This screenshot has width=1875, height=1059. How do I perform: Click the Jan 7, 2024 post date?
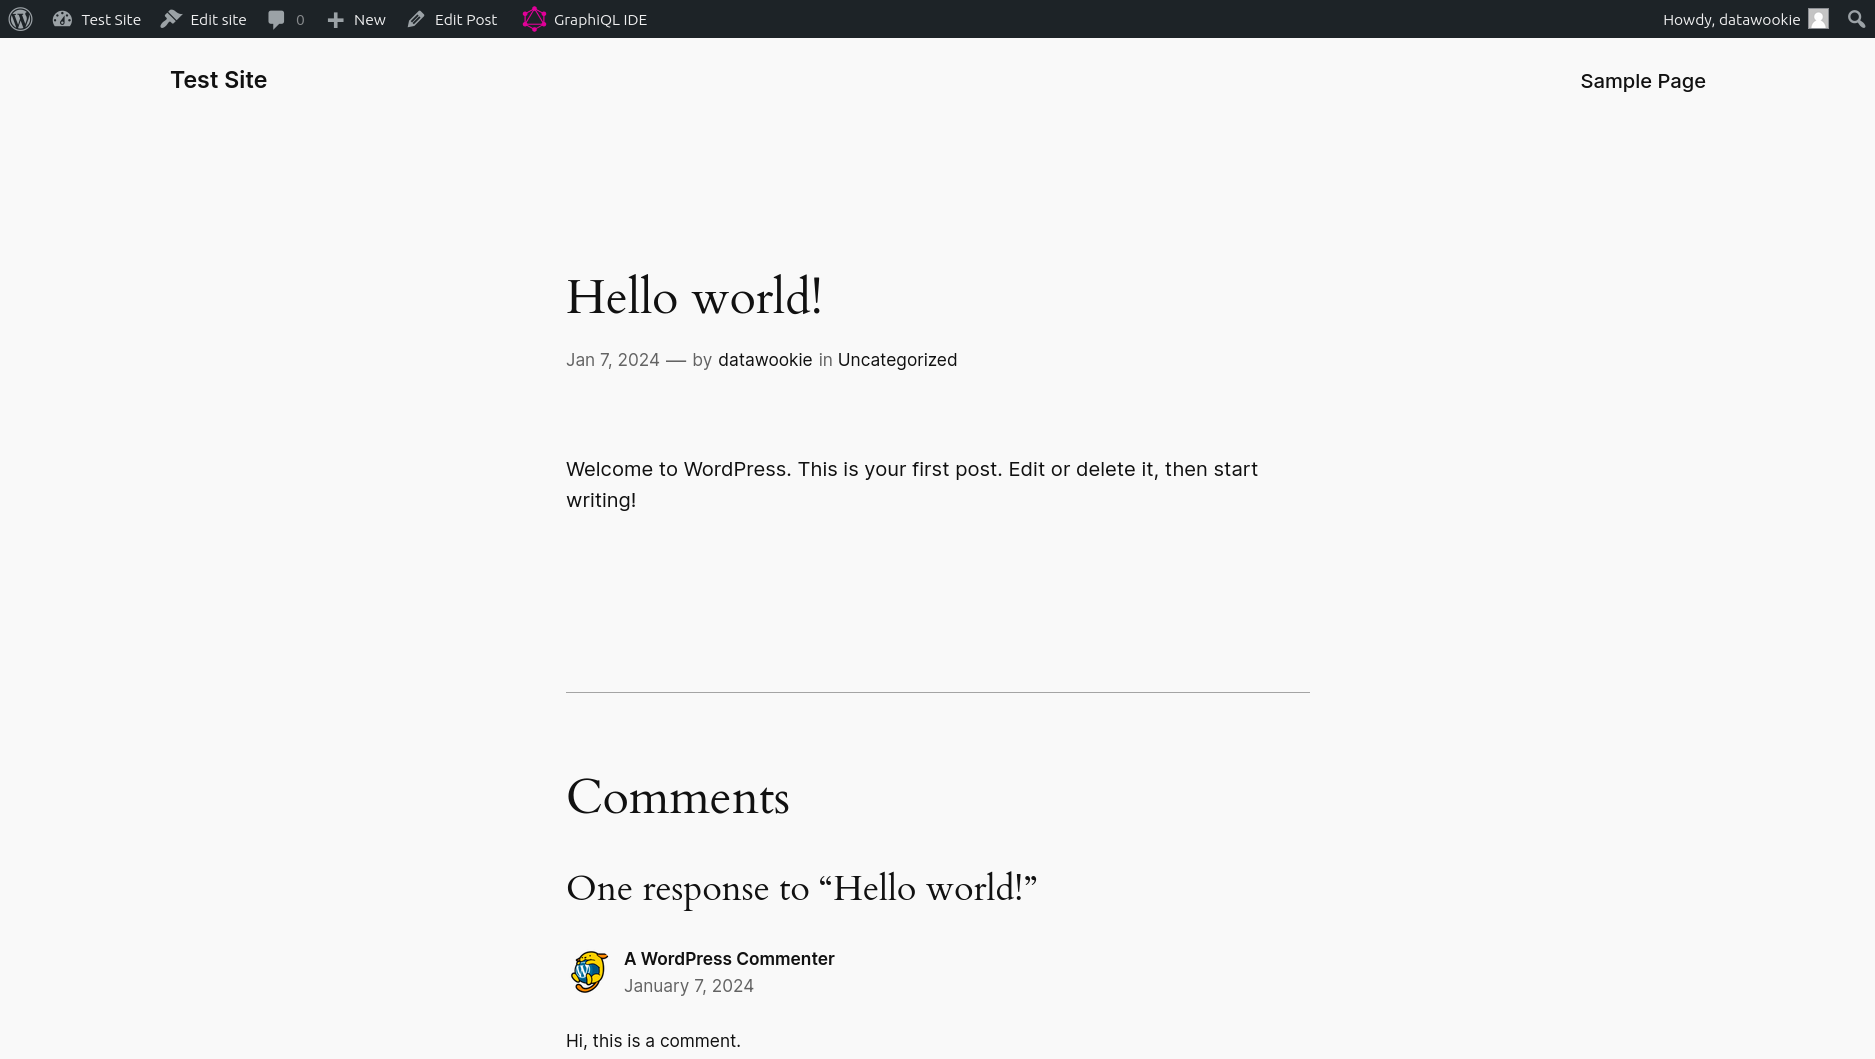[x=612, y=359]
